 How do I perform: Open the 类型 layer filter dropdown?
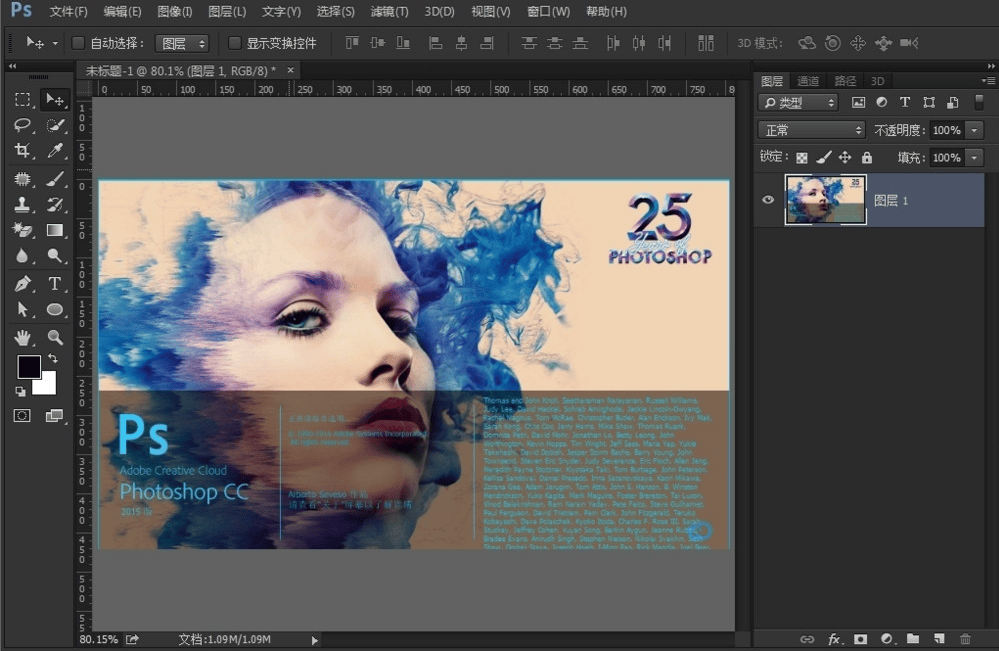pyautogui.click(x=798, y=103)
